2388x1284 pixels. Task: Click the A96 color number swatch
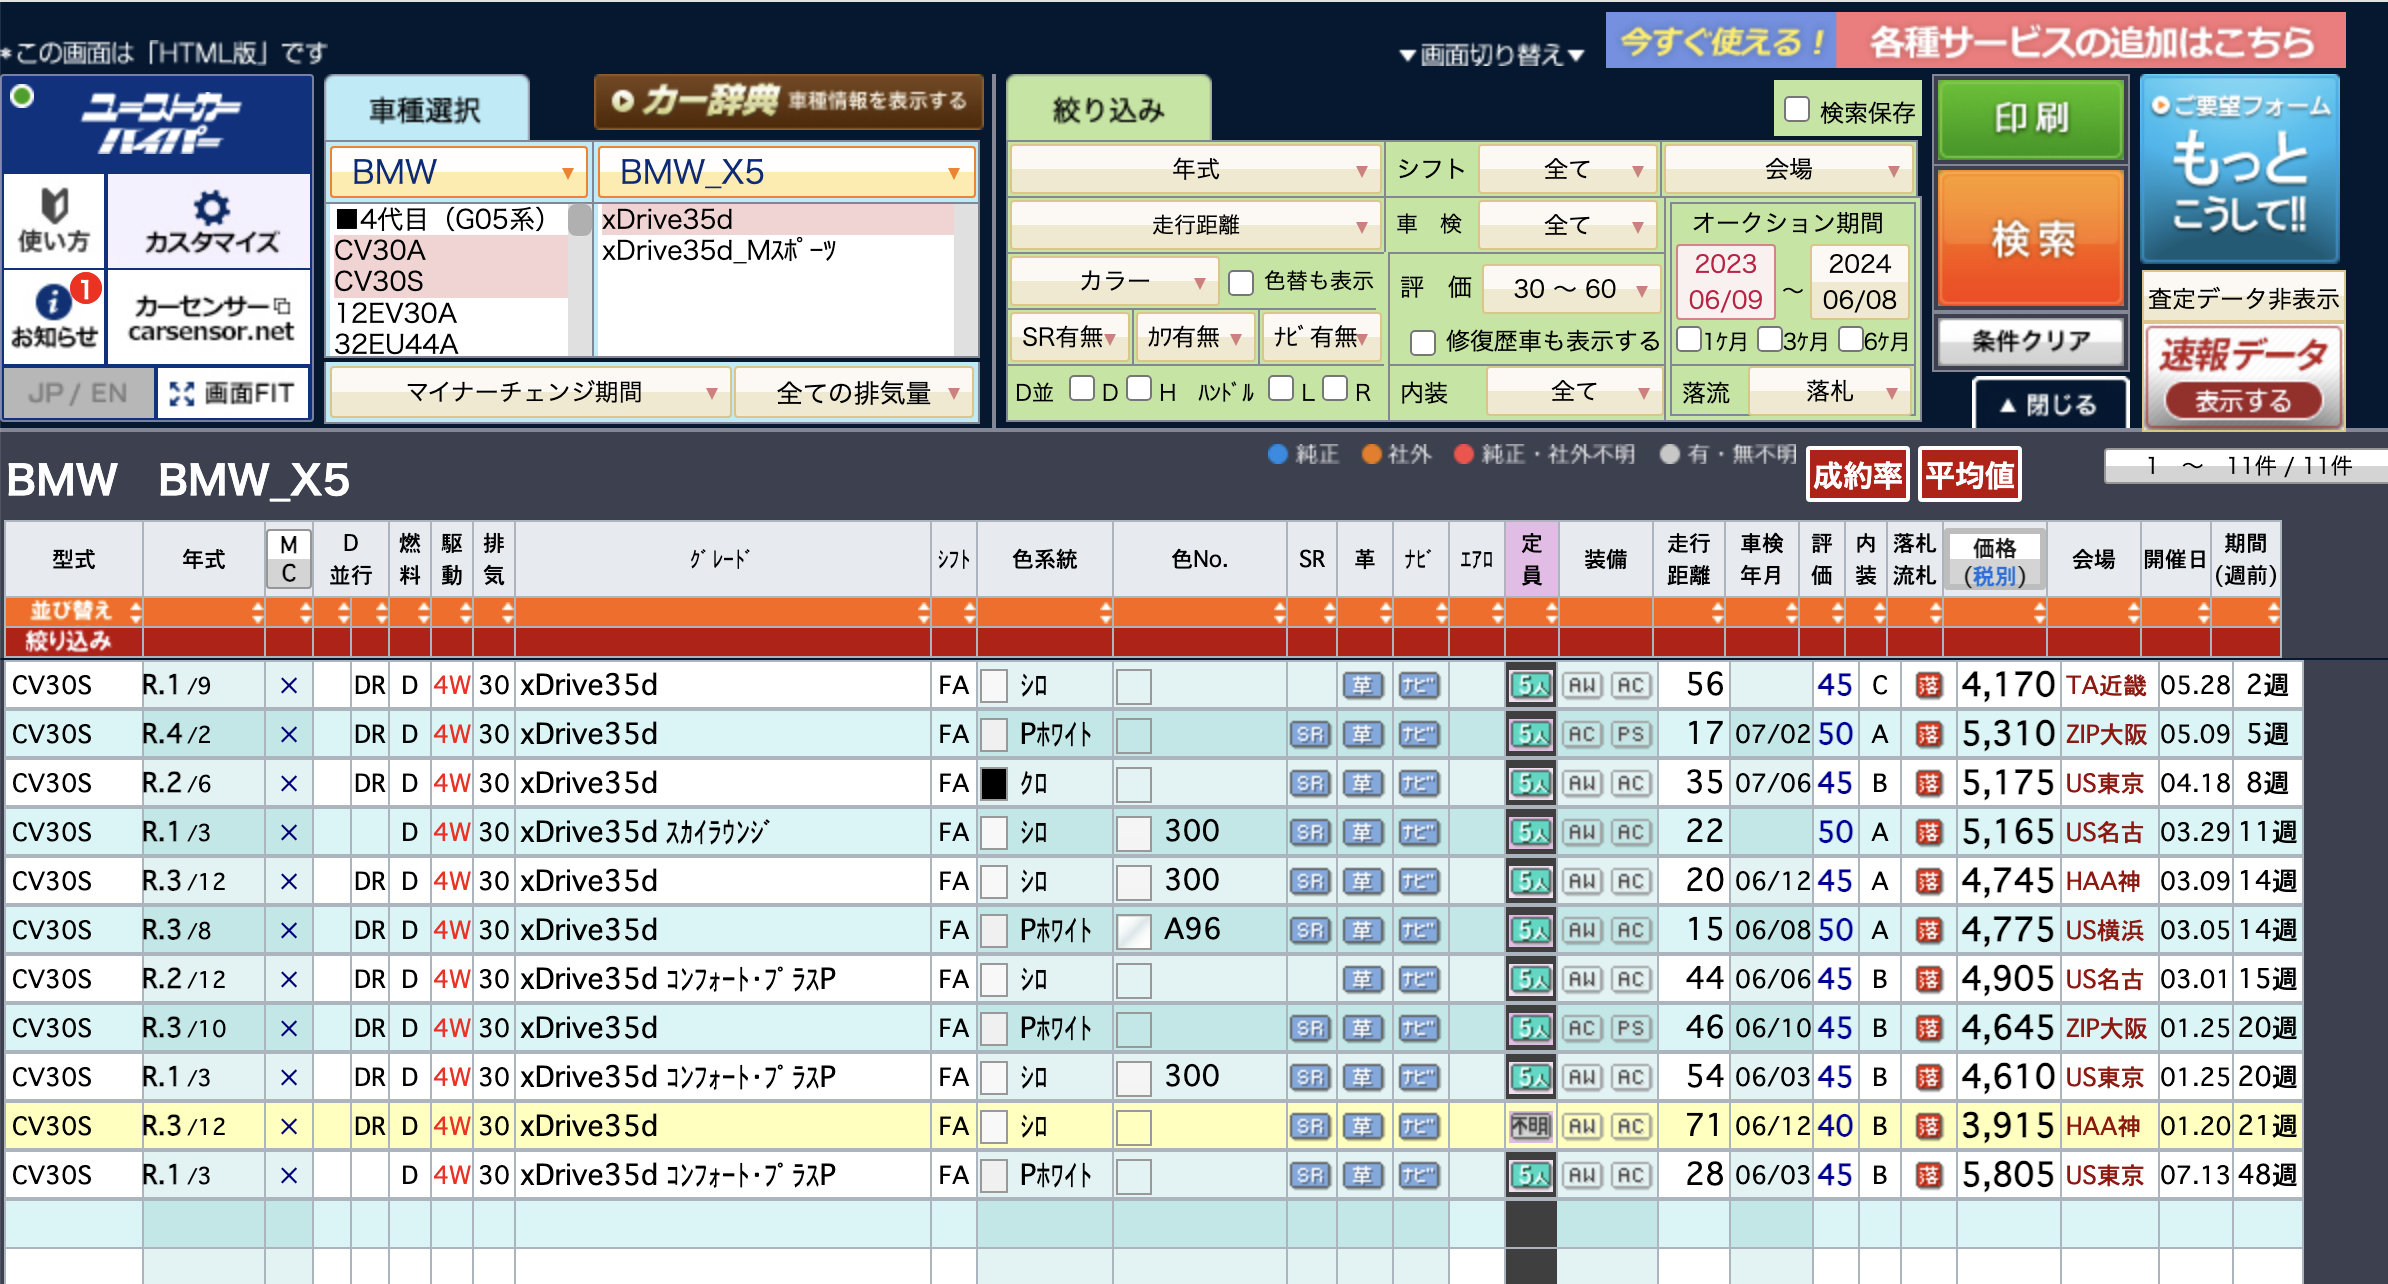coord(1134,930)
